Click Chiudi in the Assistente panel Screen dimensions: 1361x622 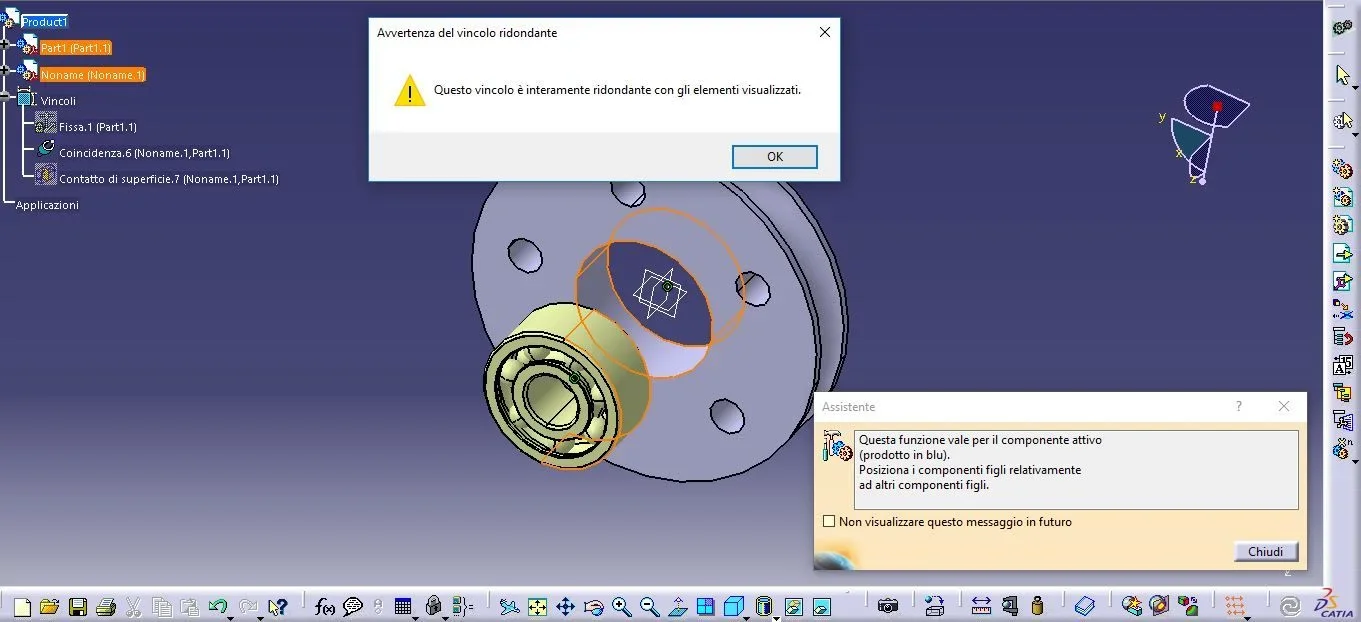pyautogui.click(x=1265, y=552)
